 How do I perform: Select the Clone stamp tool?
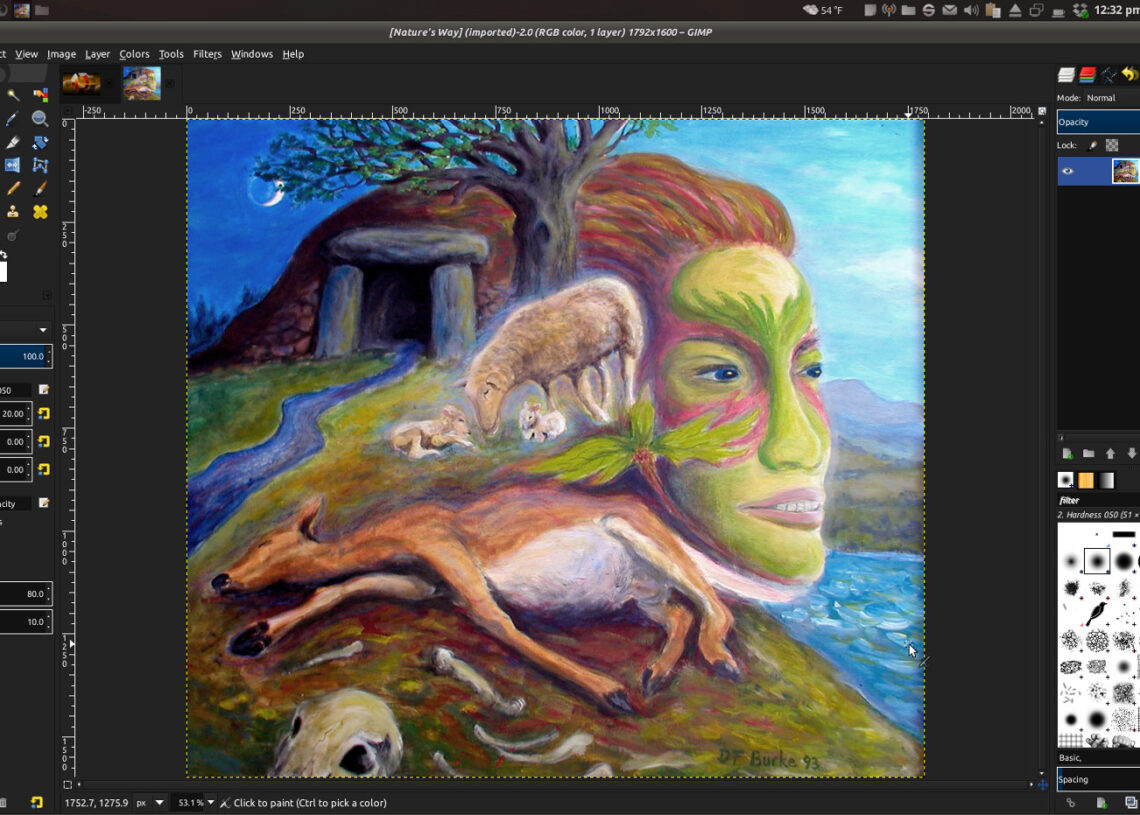pyautogui.click(x=13, y=212)
